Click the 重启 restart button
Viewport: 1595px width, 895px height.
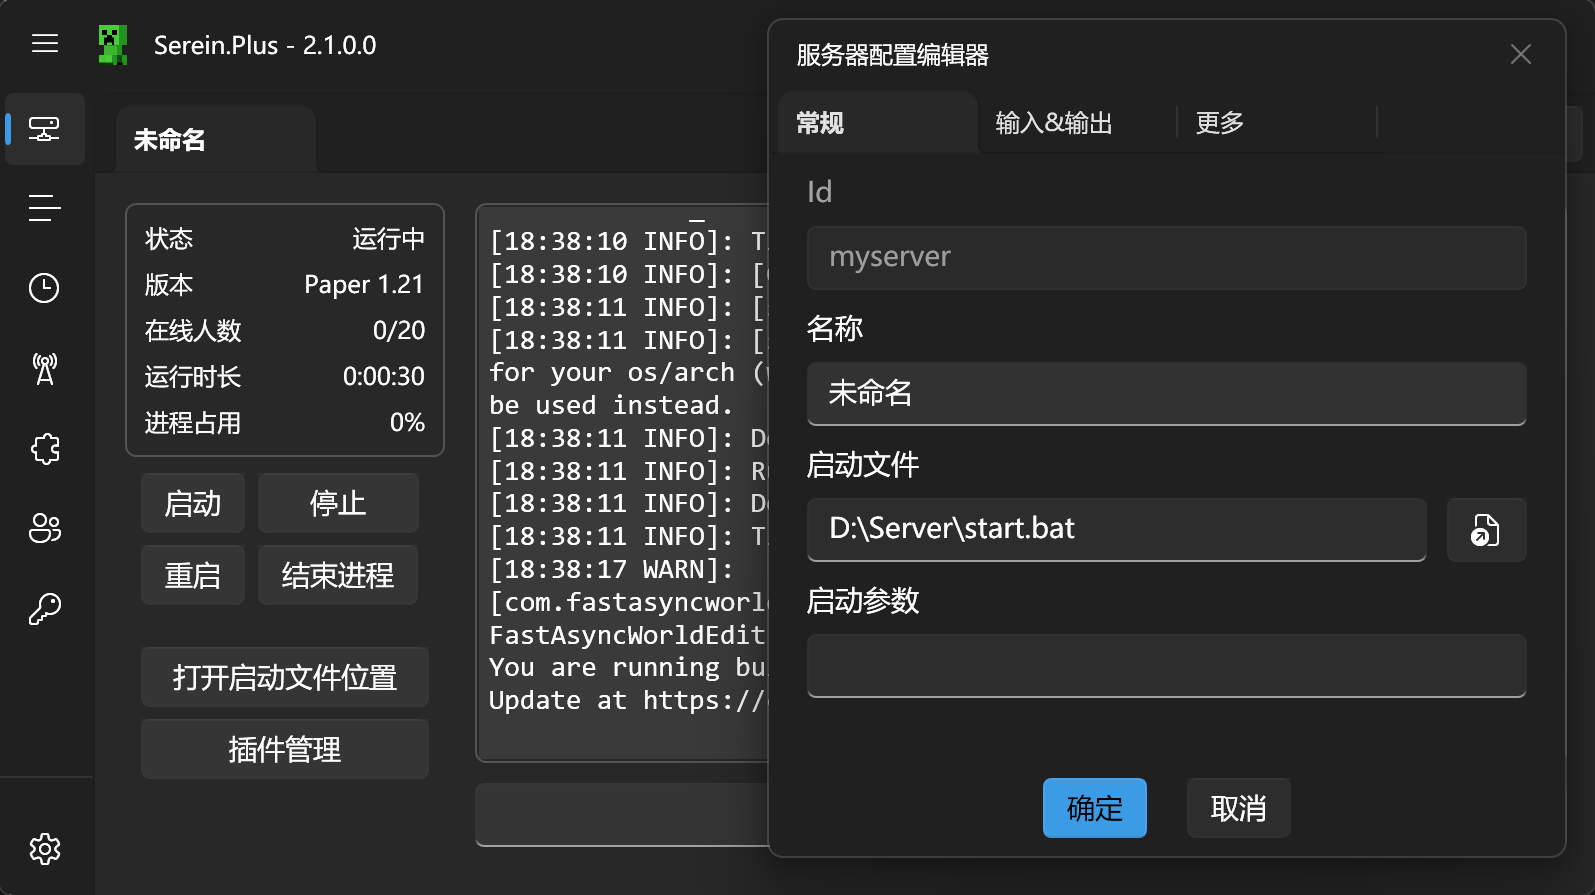tap(193, 575)
